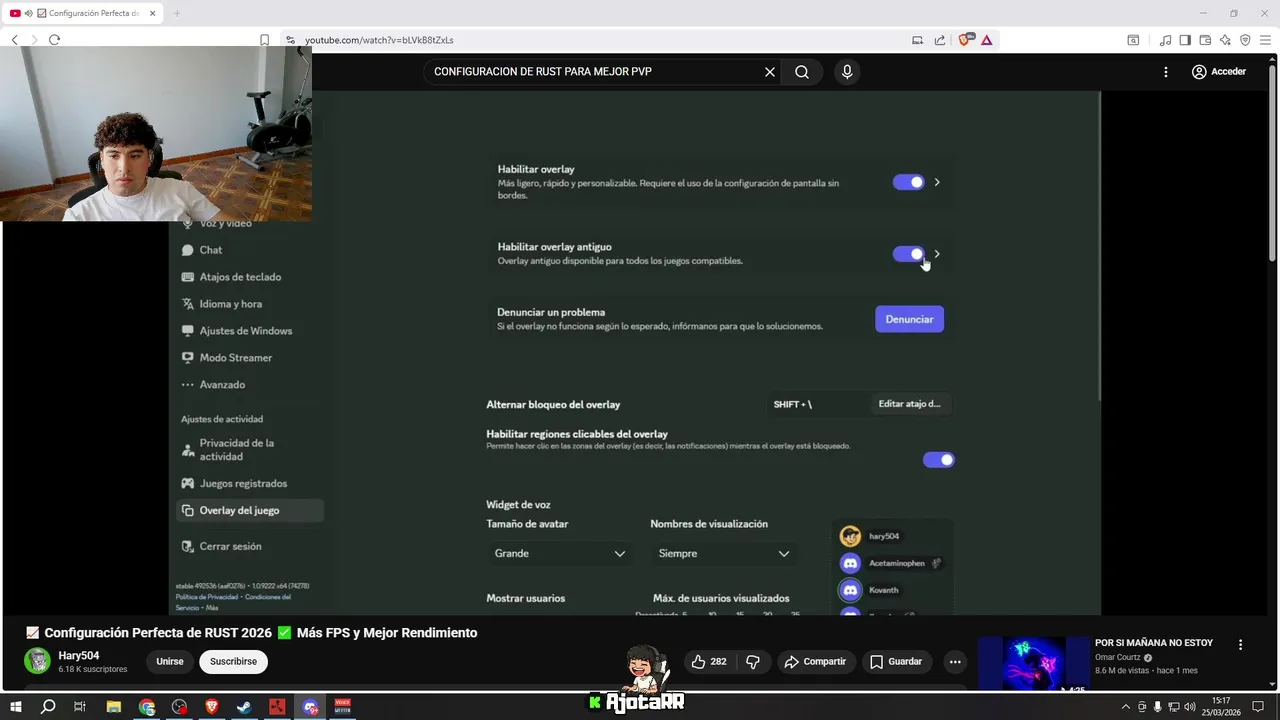Open YouTube settings three-dot menu
The height and width of the screenshot is (720, 1280).
click(x=1165, y=72)
